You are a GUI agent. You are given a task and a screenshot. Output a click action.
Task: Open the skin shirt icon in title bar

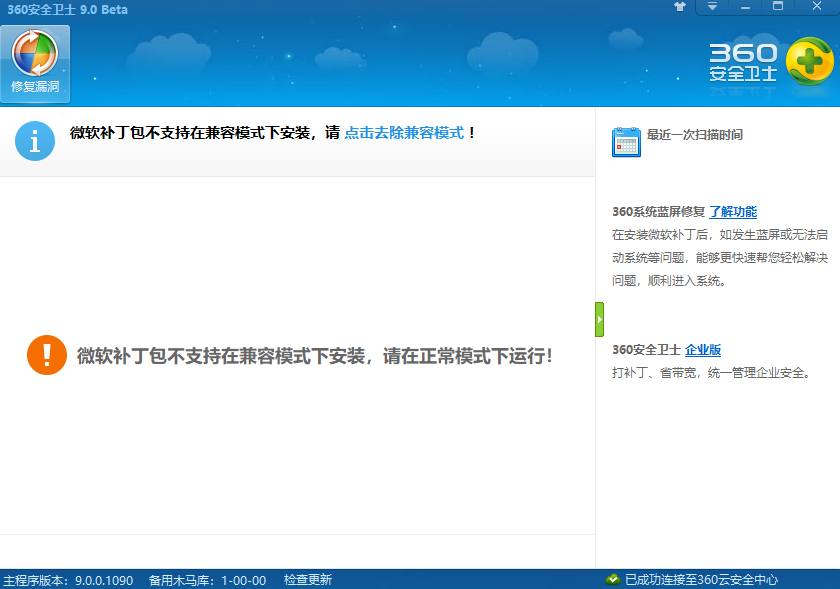coord(680,7)
